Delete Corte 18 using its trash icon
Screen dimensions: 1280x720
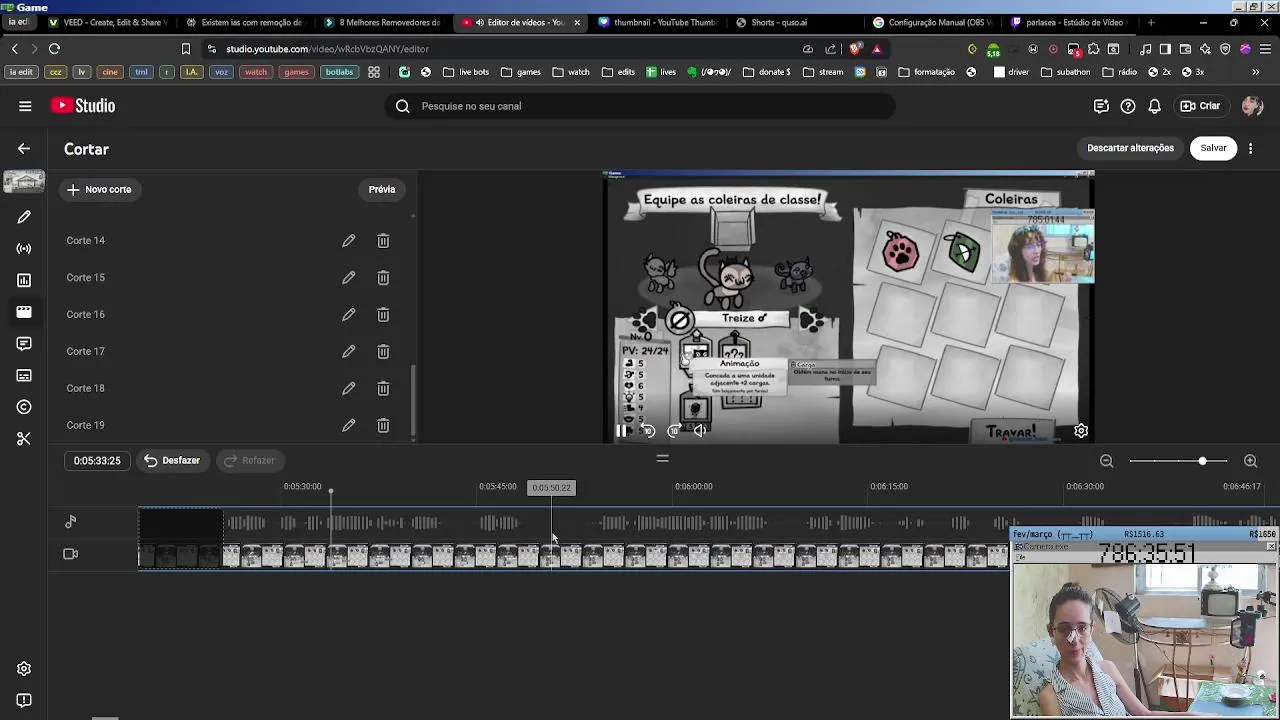pos(383,389)
